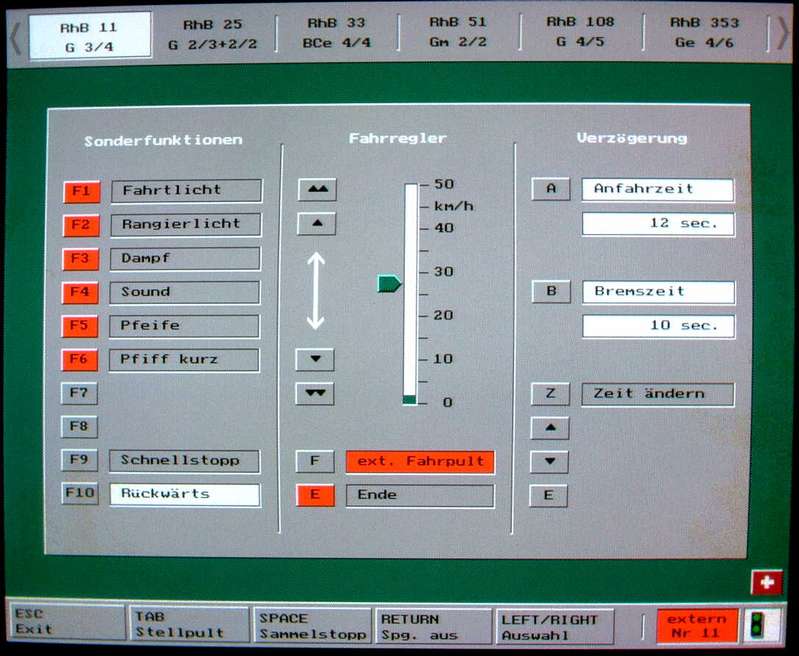Toggle F10 Rückwärts direction
The image size is (799, 656).
click(x=80, y=495)
